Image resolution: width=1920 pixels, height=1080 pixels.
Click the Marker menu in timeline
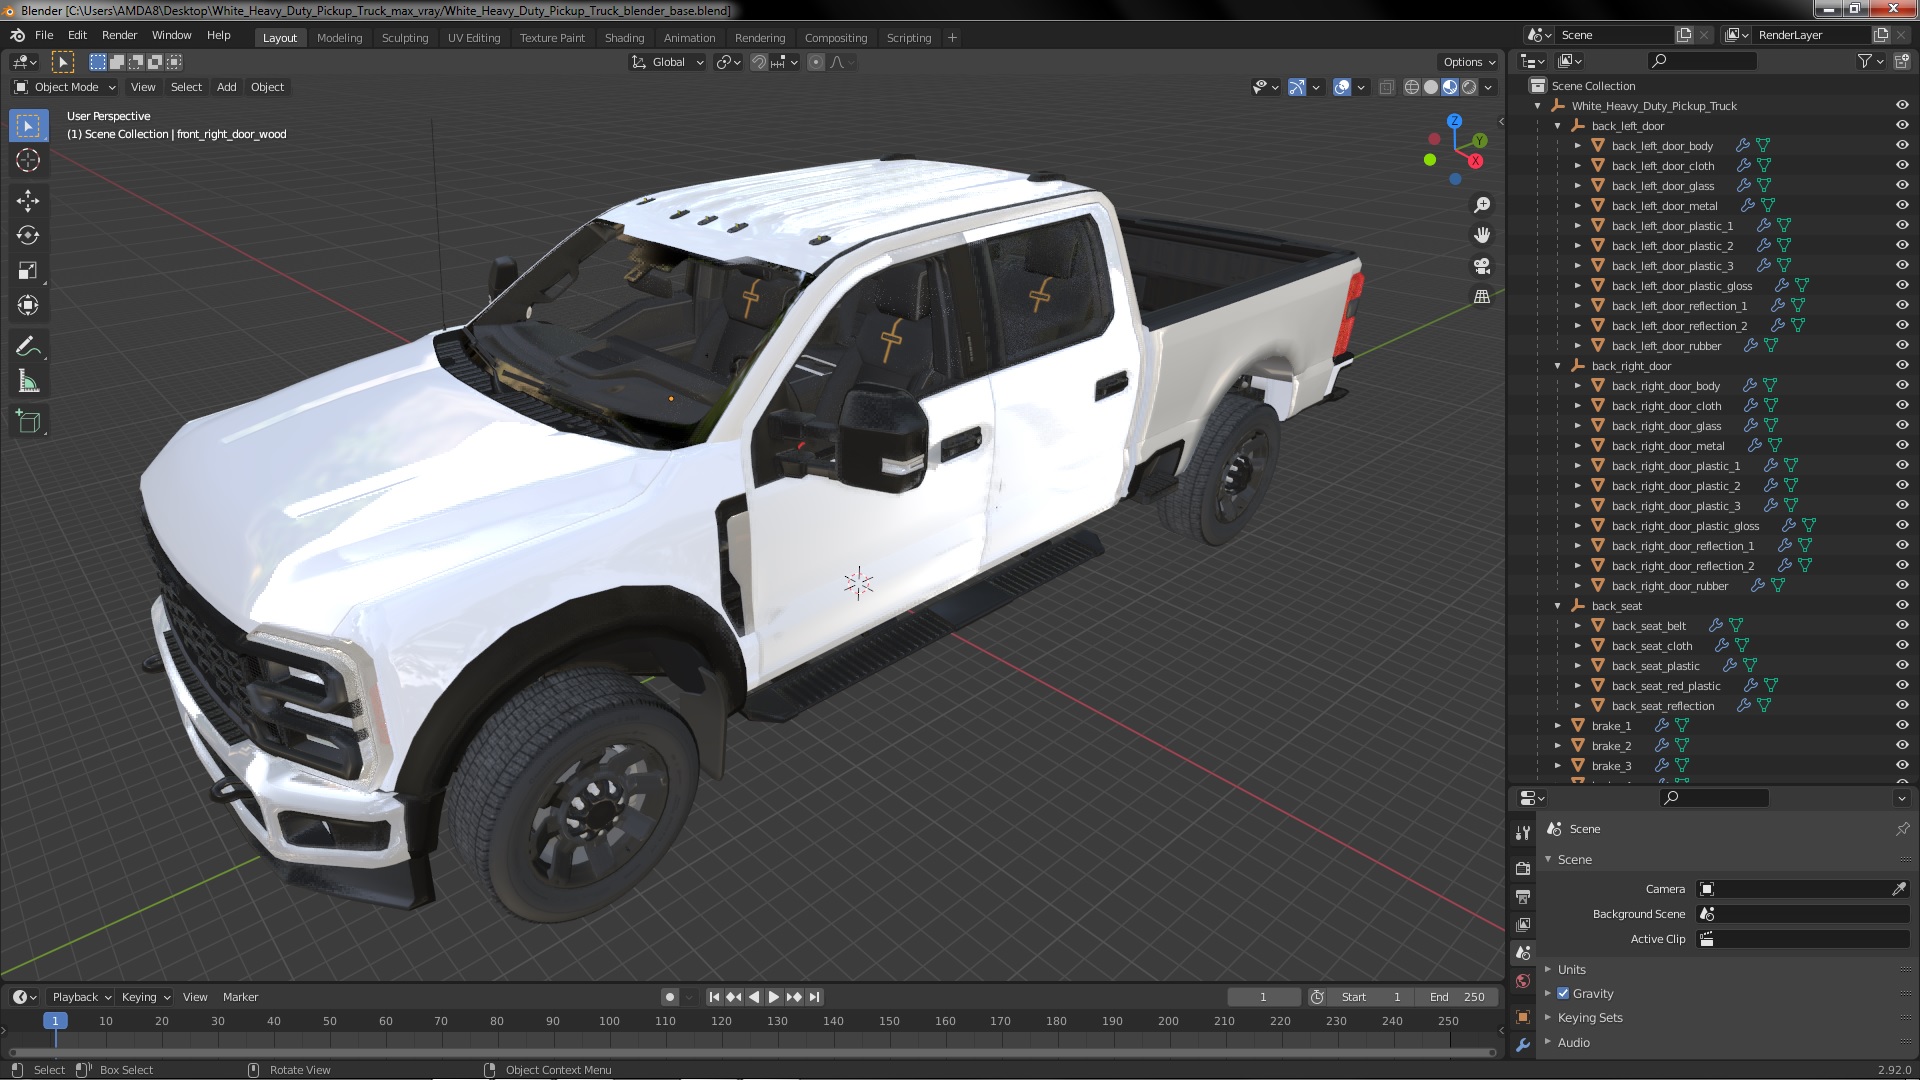tap(240, 997)
